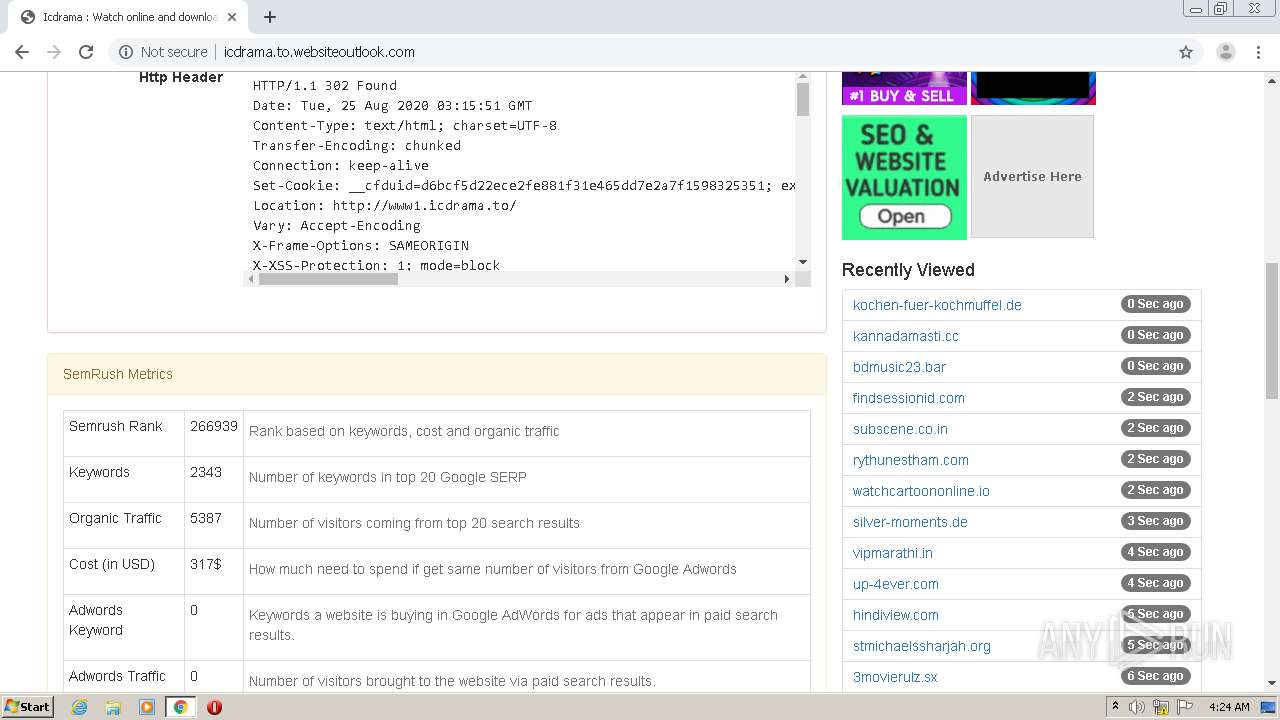Select the Keywords value 2343
The image size is (1280, 720).
pyautogui.click(x=206, y=472)
